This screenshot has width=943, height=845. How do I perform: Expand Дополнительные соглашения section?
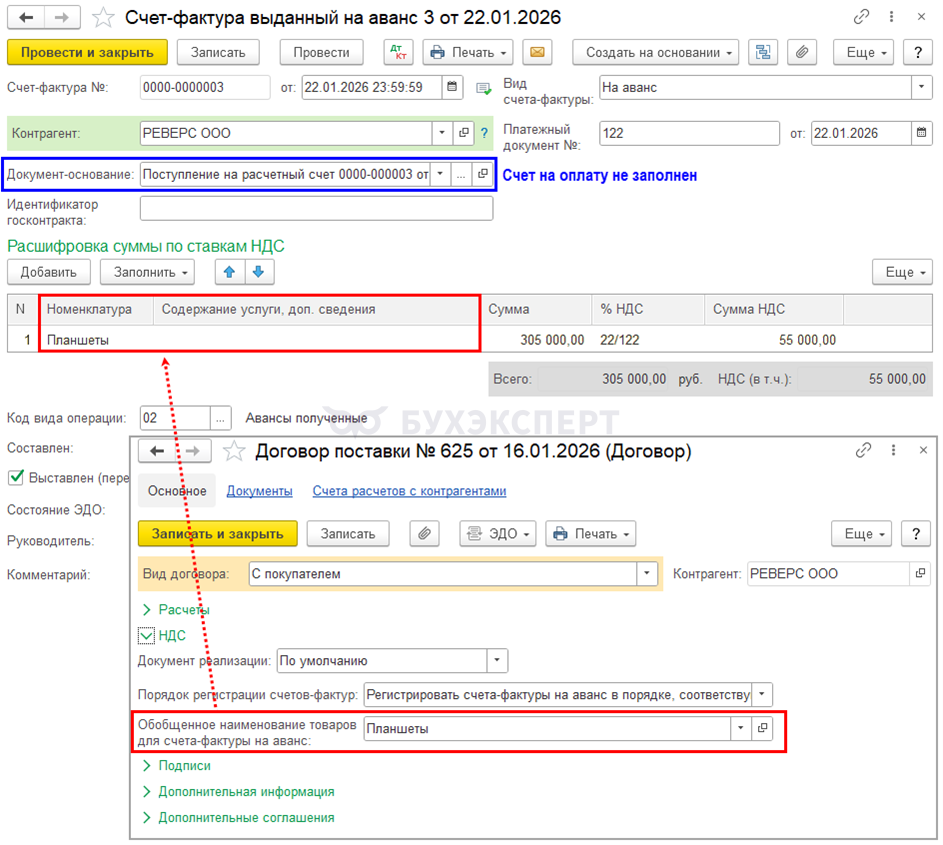[x=147, y=817]
